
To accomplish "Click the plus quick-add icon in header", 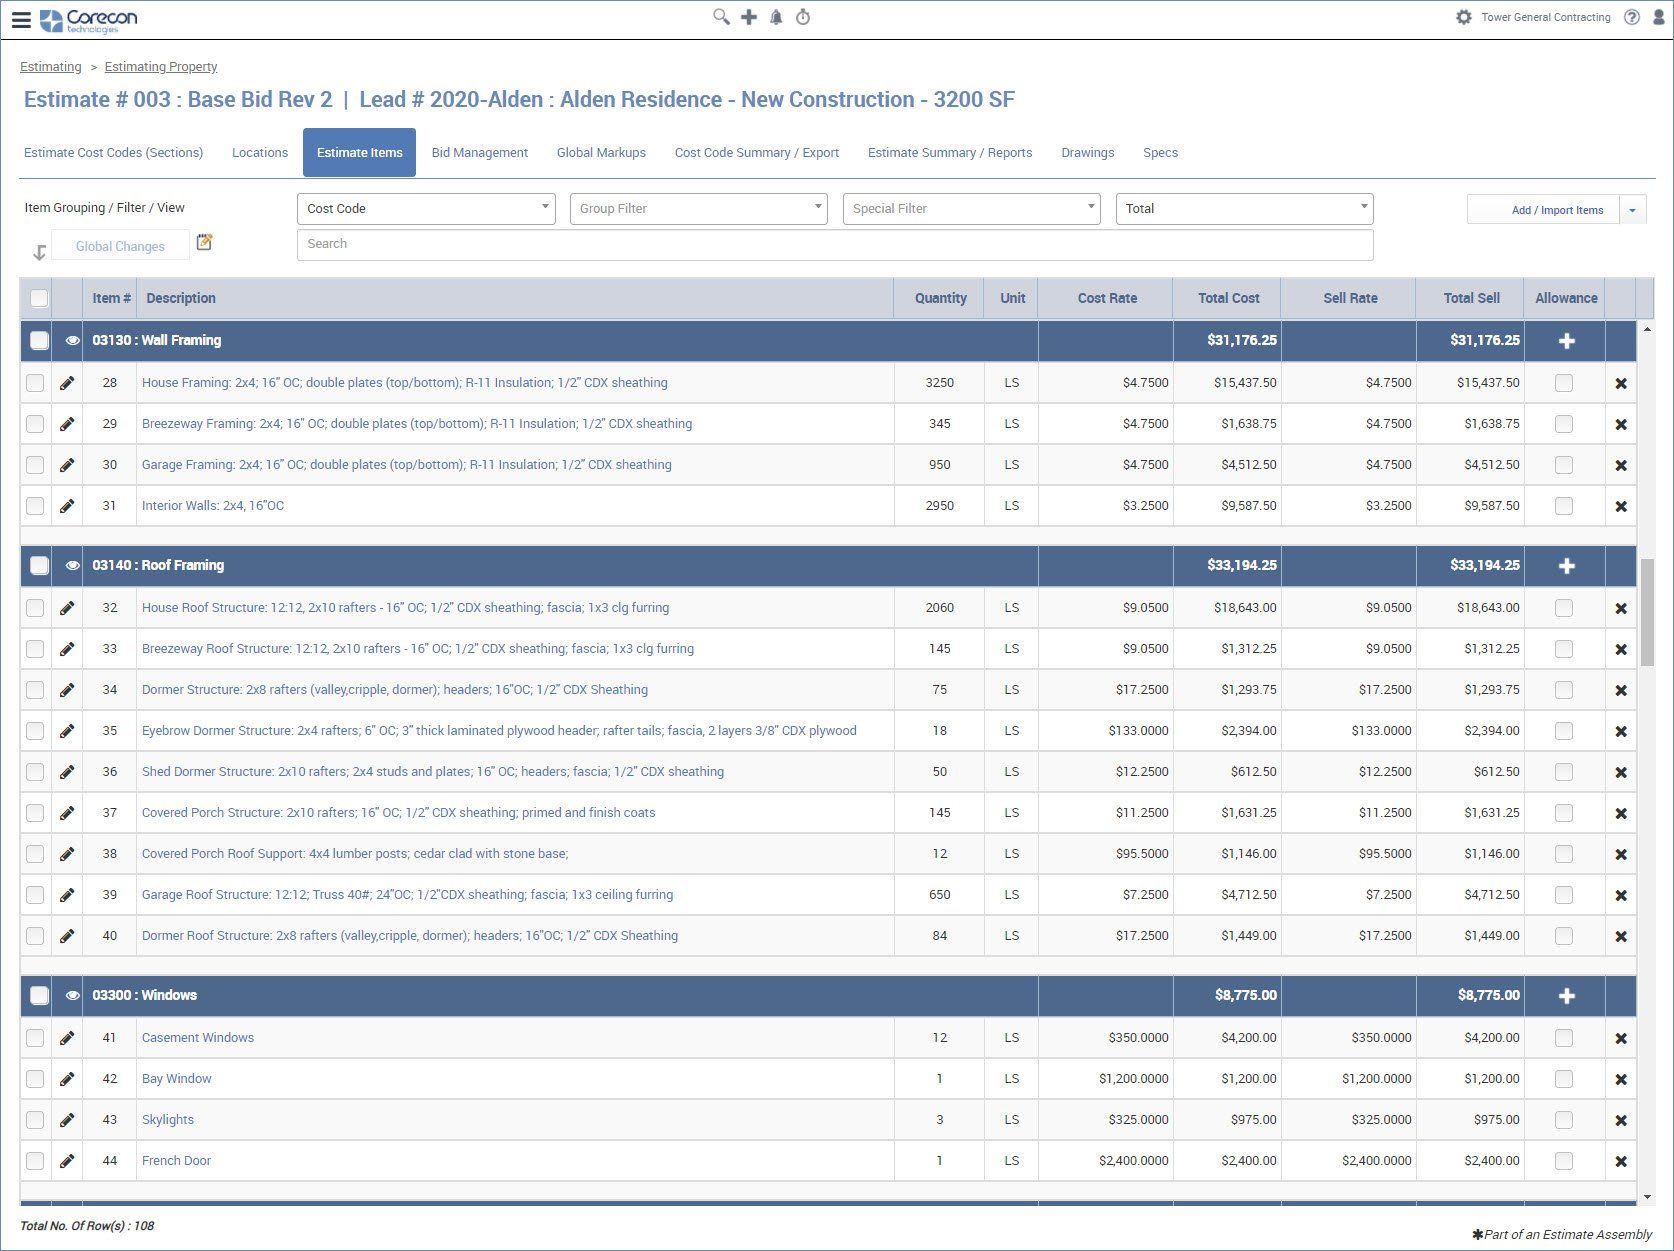I will pyautogui.click(x=749, y=17).
